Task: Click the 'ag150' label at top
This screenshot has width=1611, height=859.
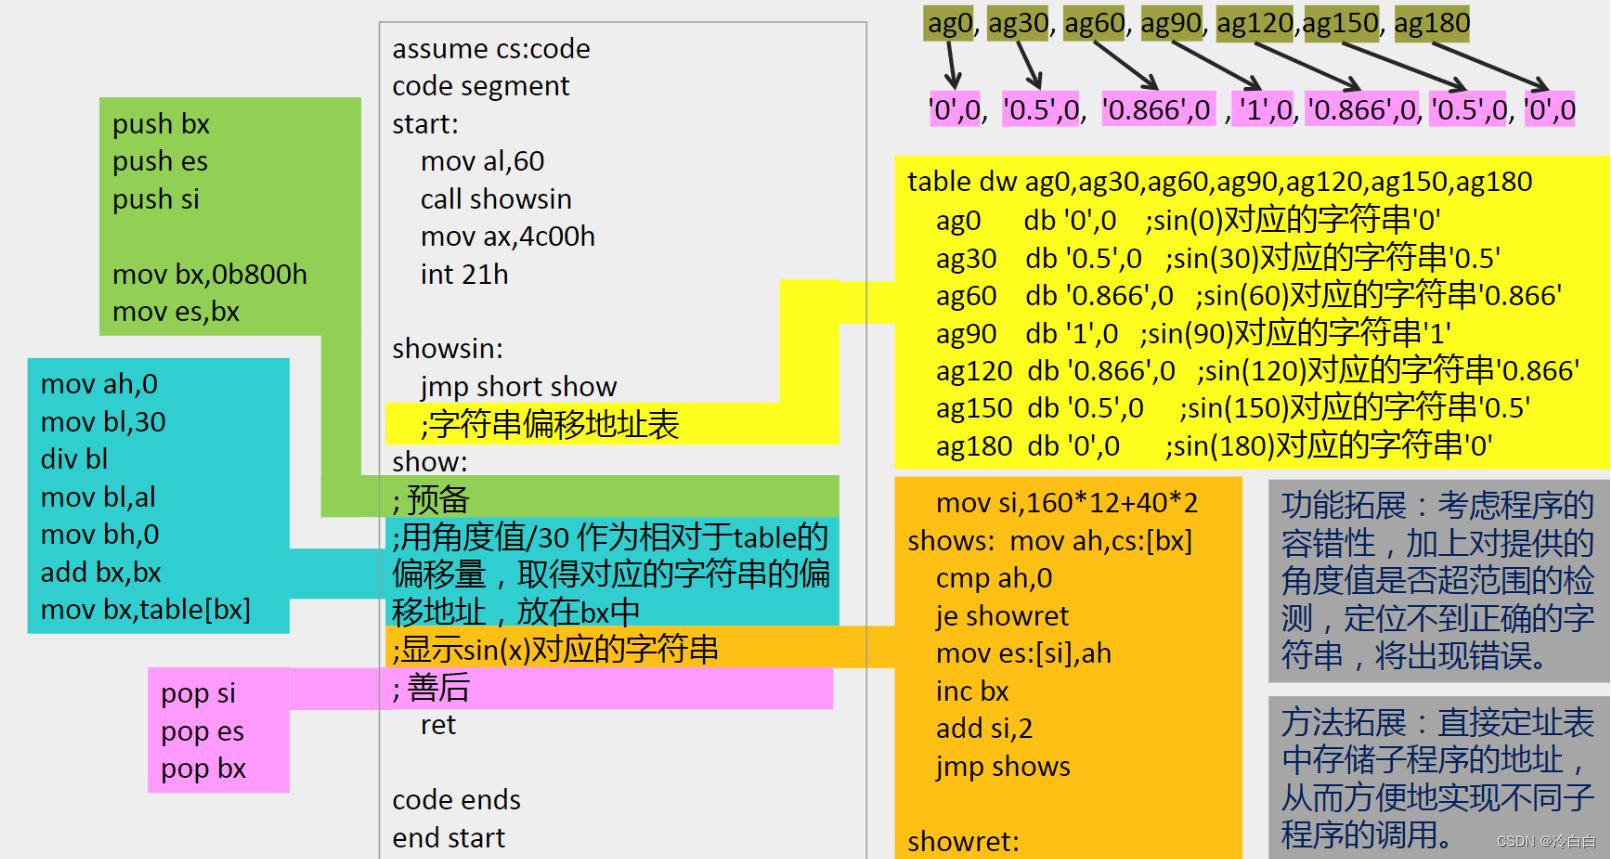Action: [x=1341, y=23]
